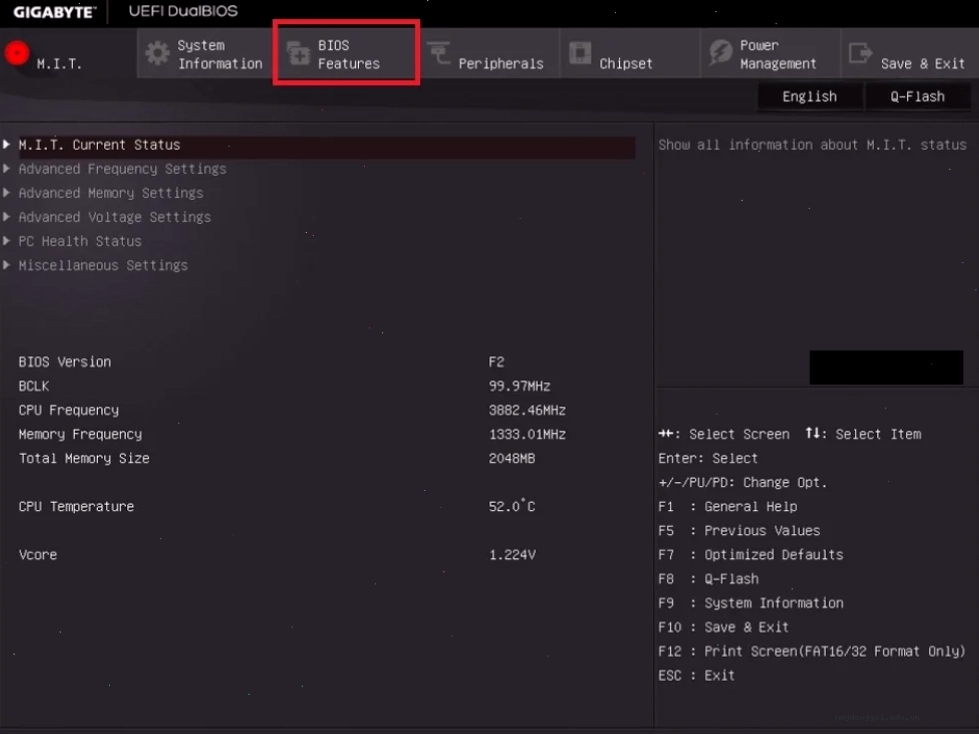
Task: Switch to Save & Exit tab
Action: 910,54
